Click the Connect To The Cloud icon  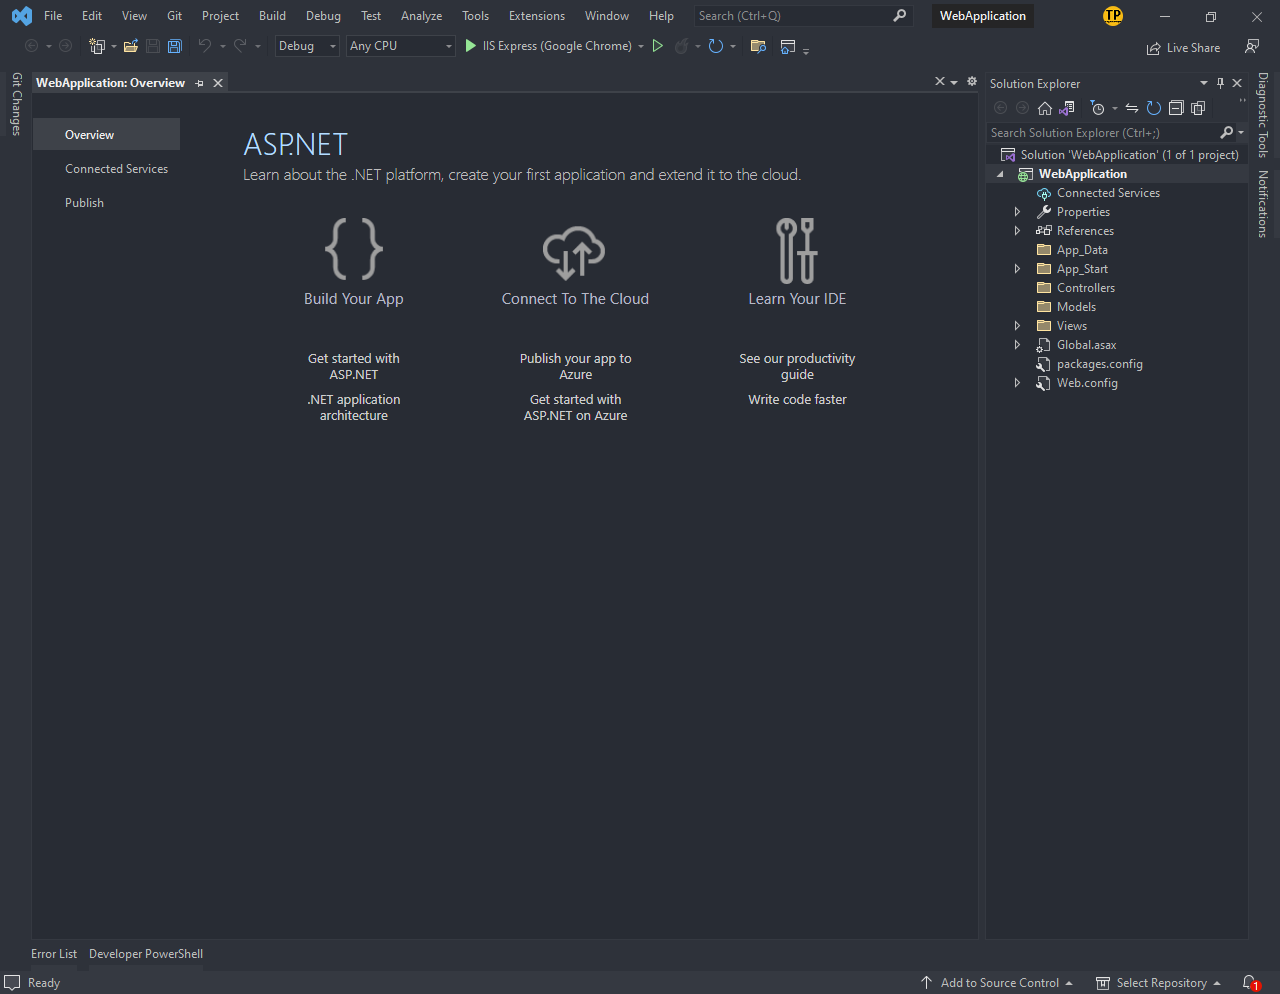pos(574,251)
